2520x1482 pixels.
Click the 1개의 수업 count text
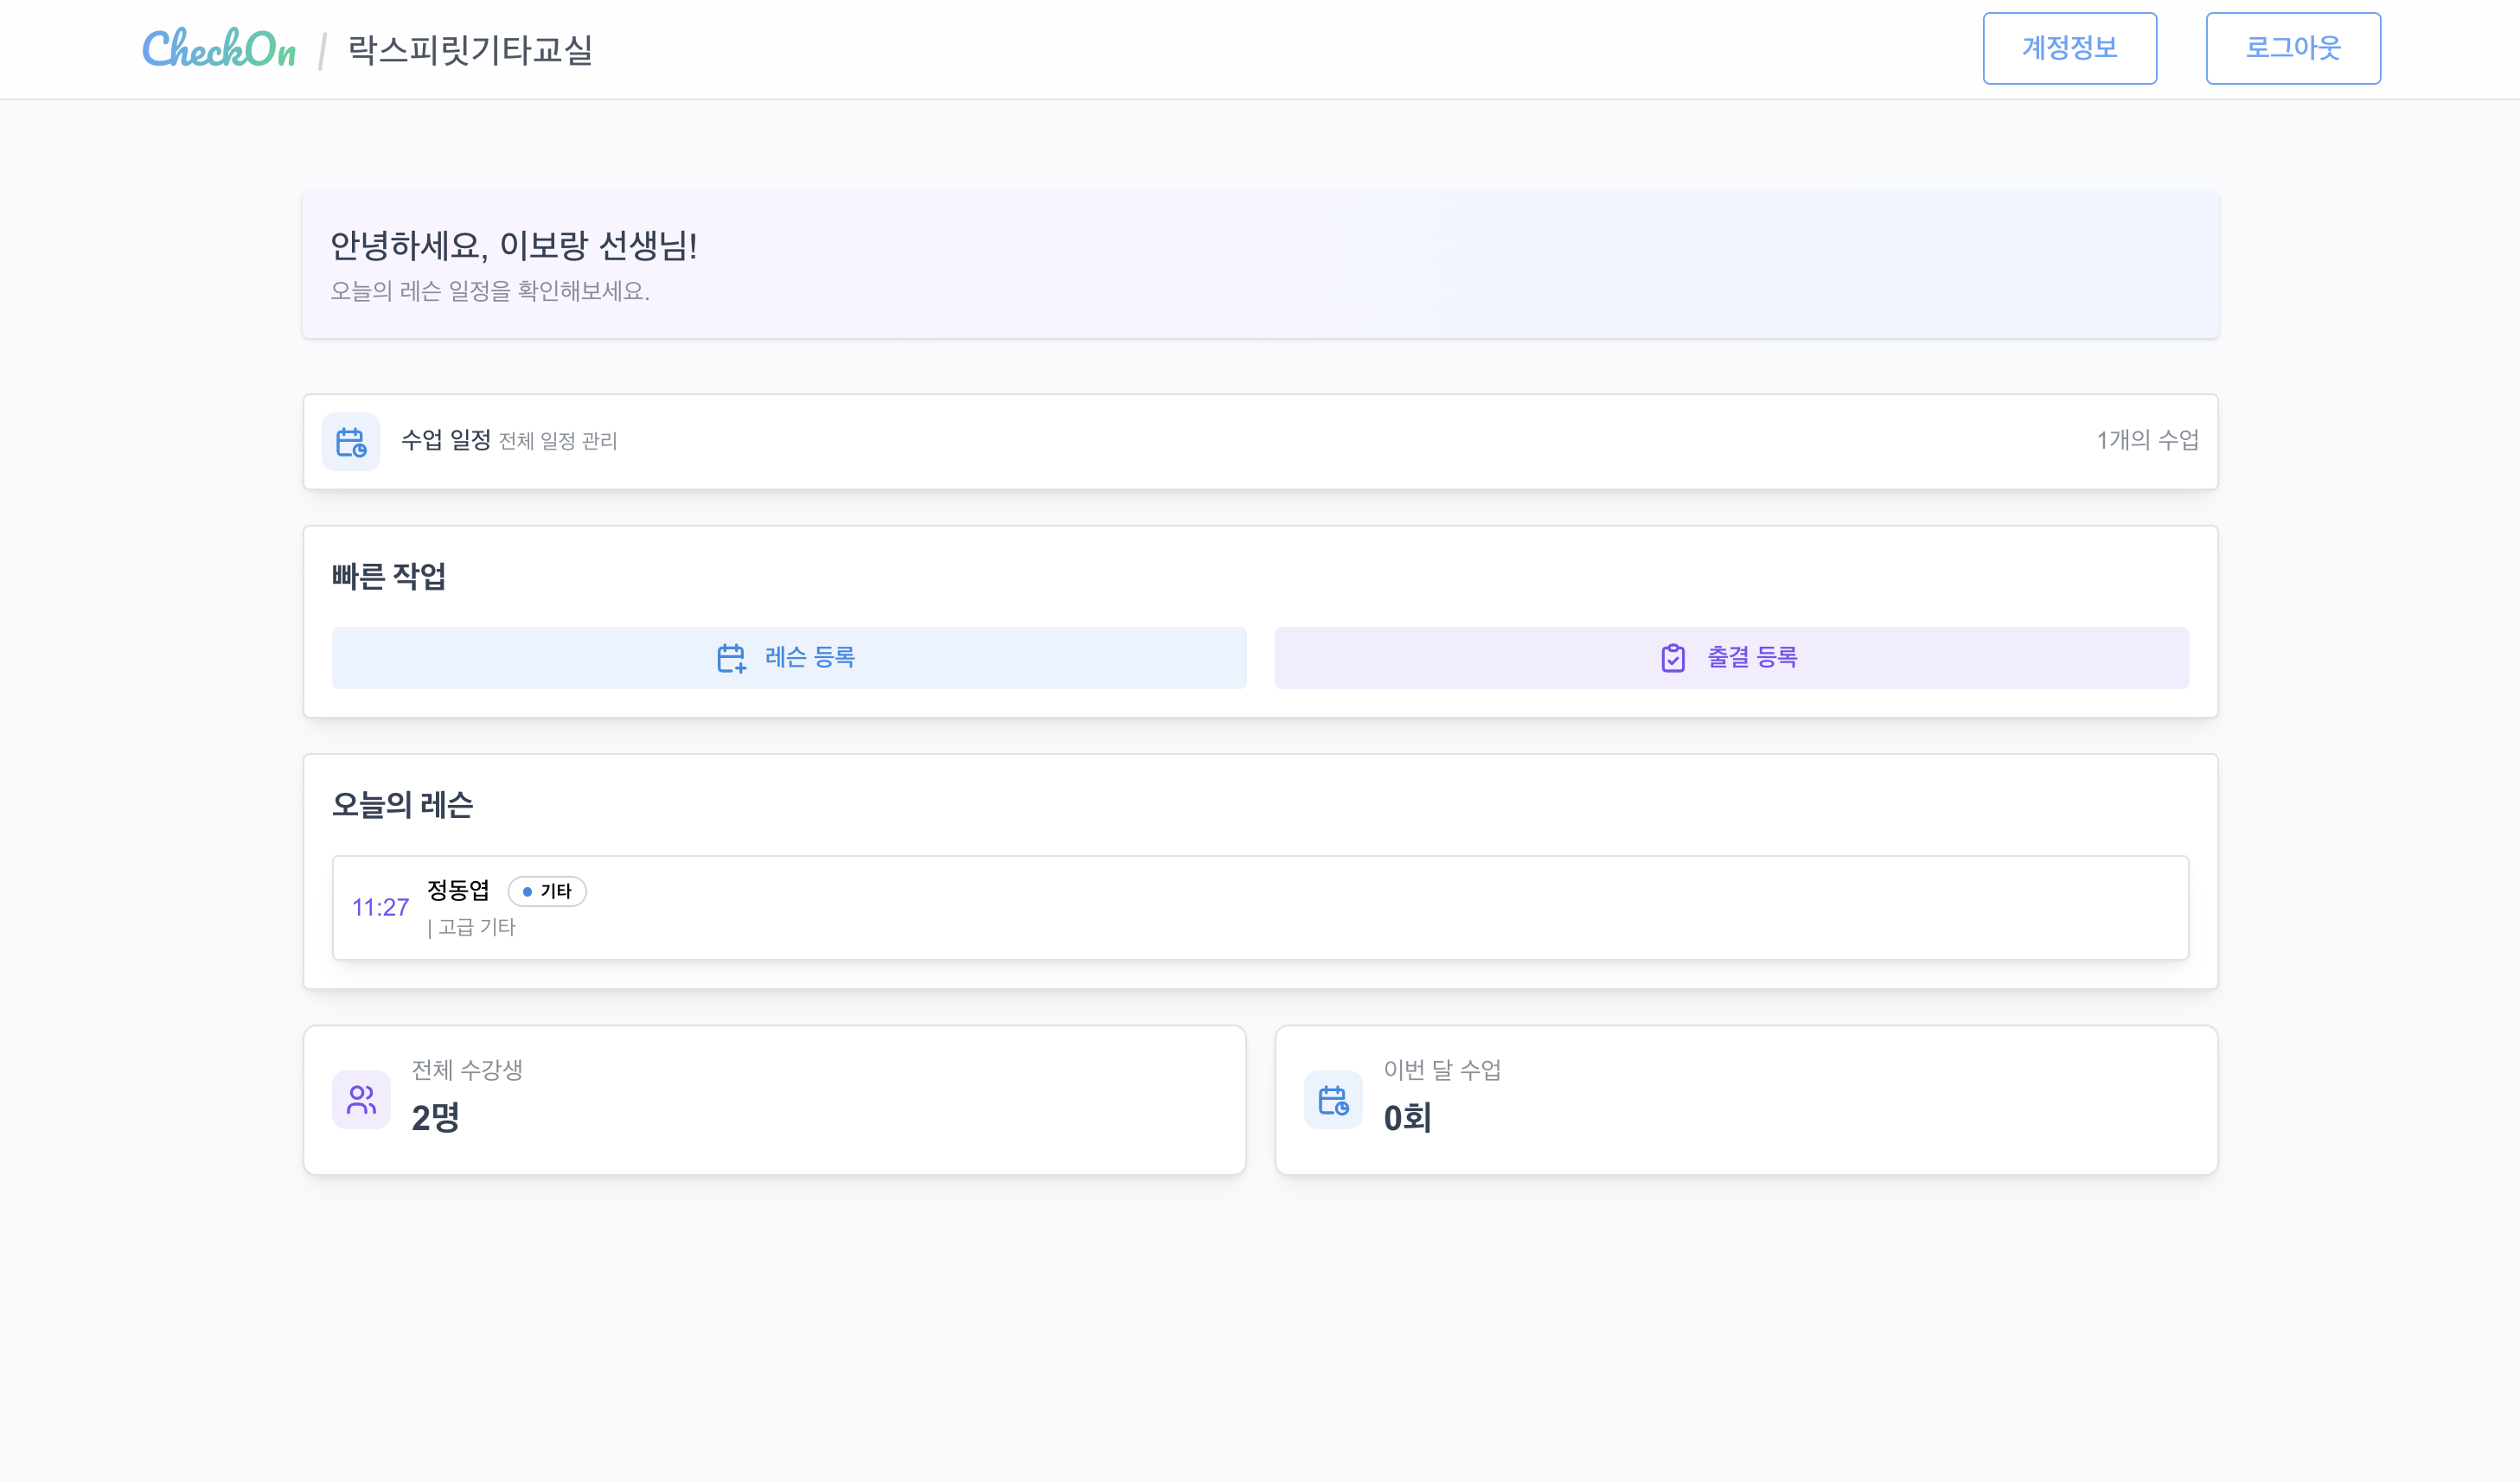point(2147,440)
